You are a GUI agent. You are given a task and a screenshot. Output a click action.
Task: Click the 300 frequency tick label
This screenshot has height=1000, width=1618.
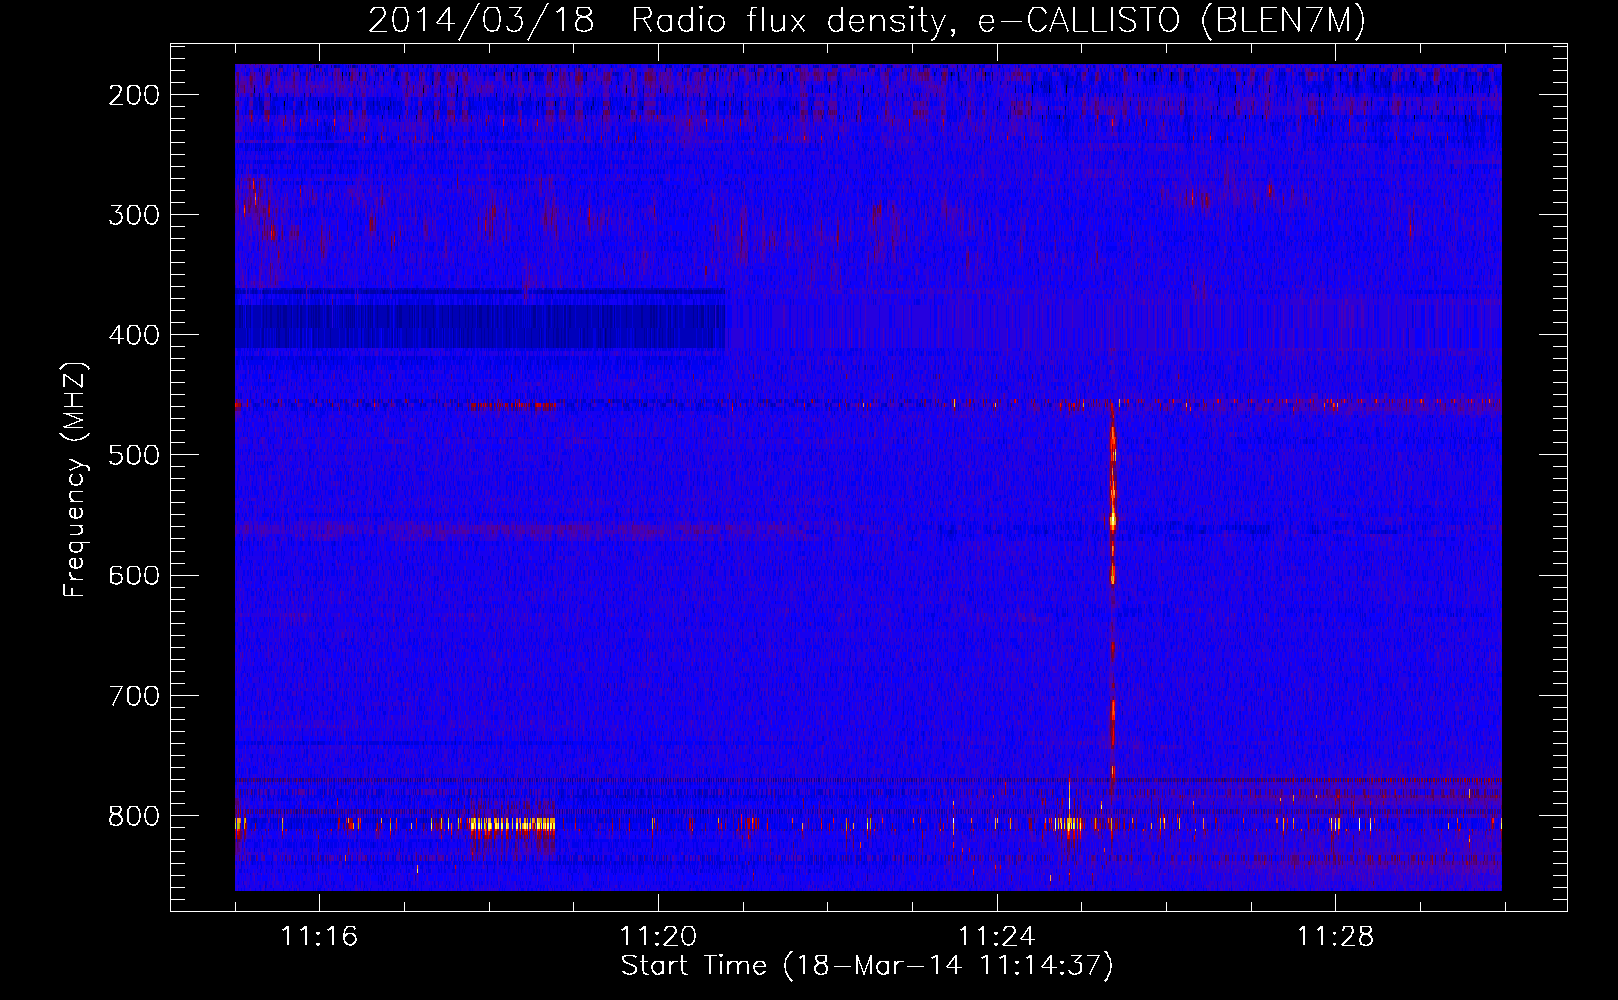pyautogui.click(x=133, y=215)
